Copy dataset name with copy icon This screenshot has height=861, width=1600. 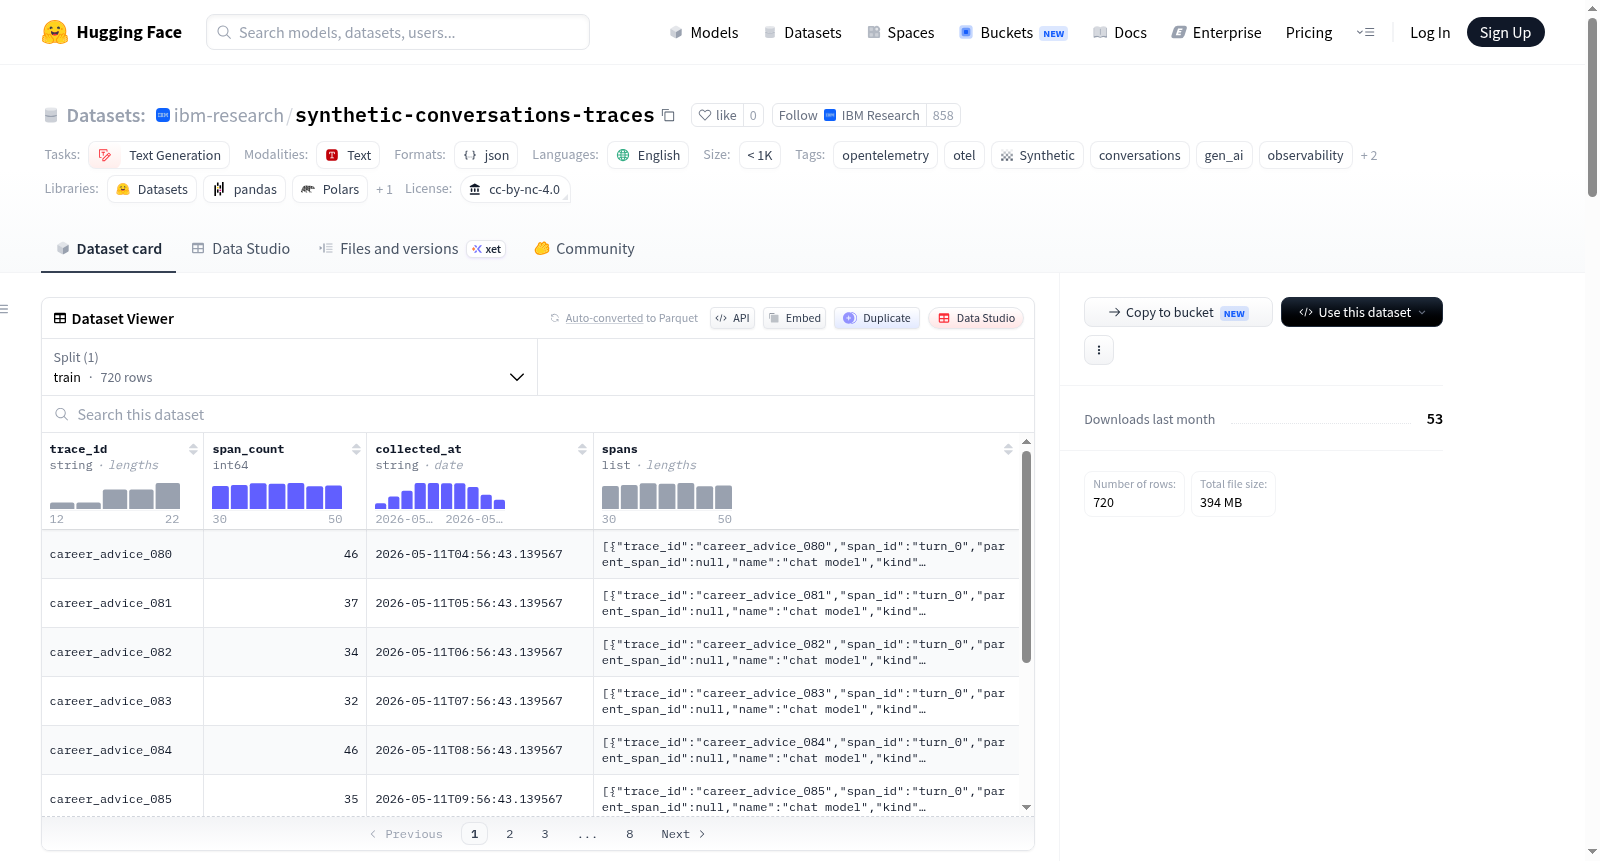point(668,115)
